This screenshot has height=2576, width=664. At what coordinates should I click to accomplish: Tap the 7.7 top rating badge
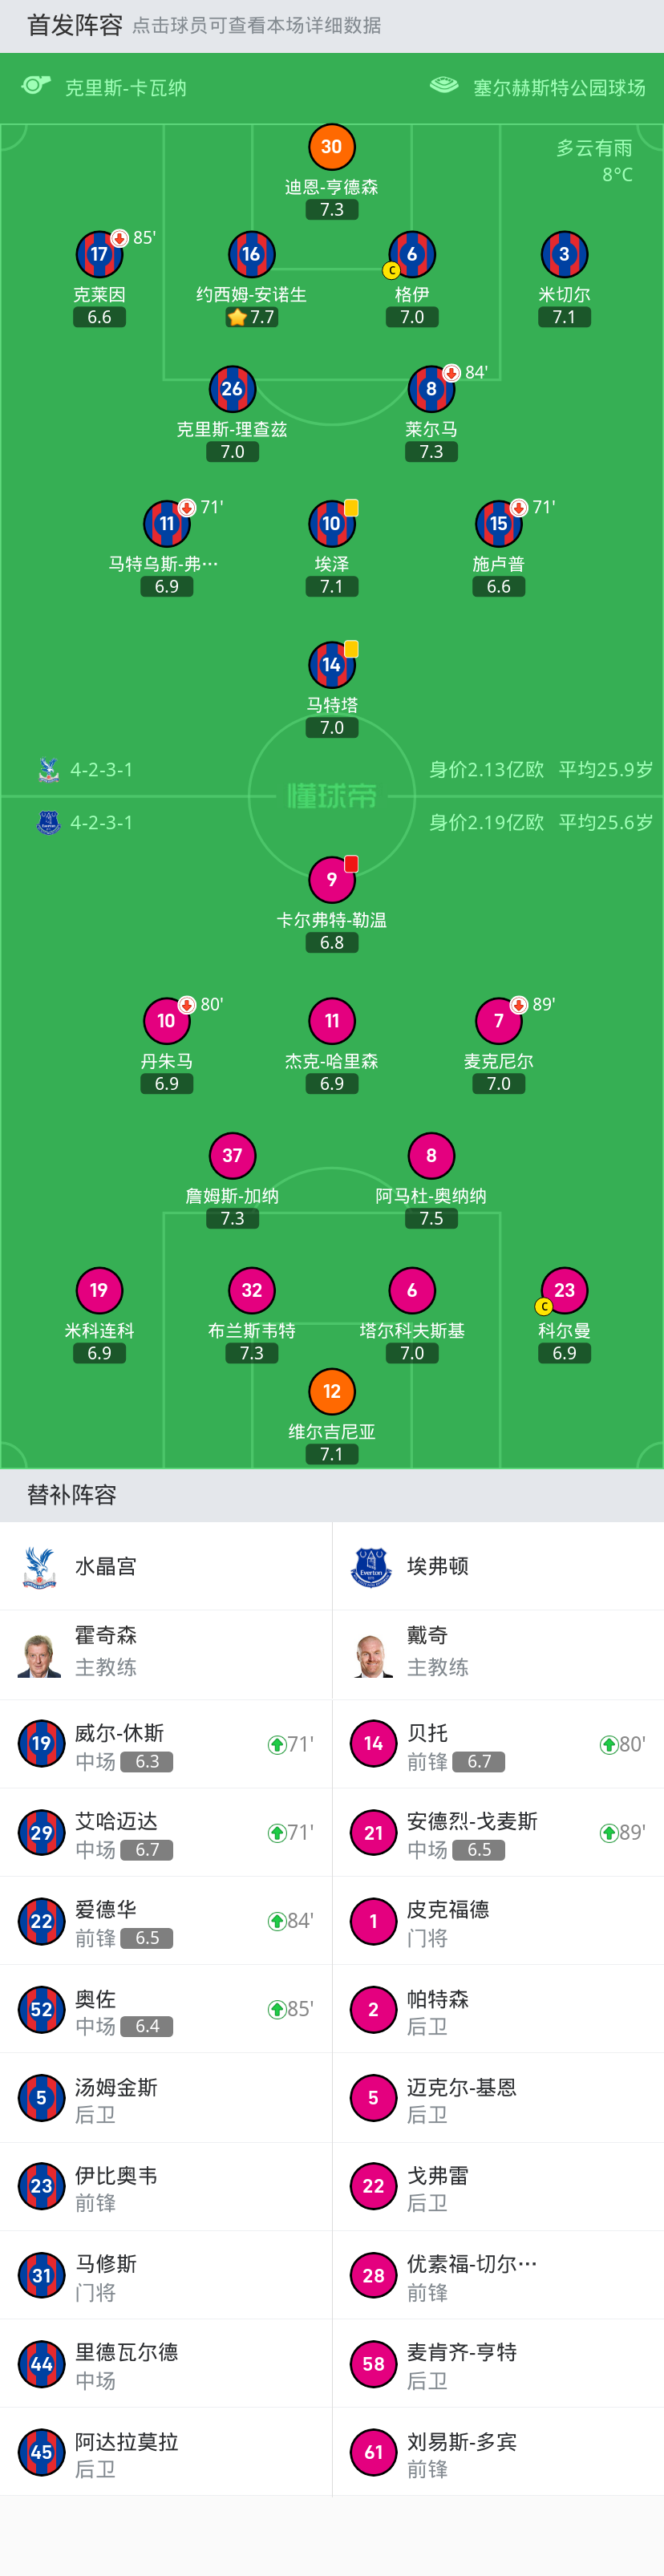pyautogui.click(x=251, y=318)
